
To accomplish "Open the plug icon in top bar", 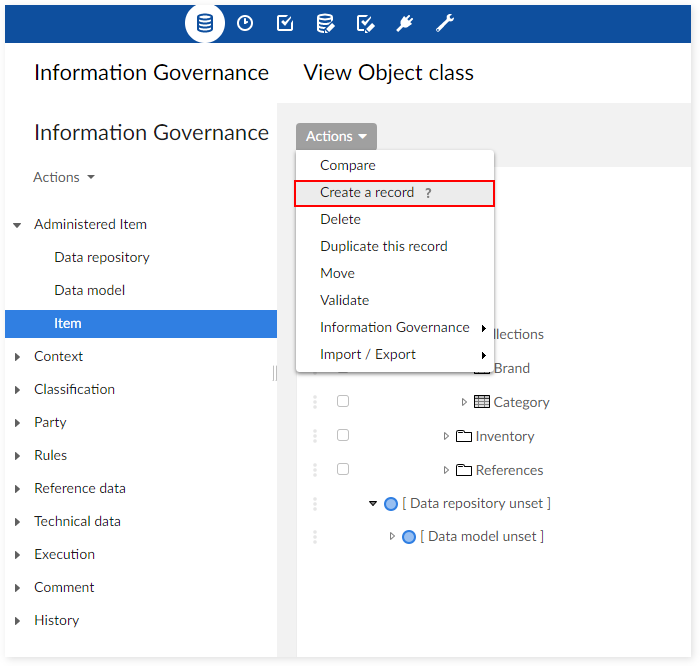I will (405, 23).
